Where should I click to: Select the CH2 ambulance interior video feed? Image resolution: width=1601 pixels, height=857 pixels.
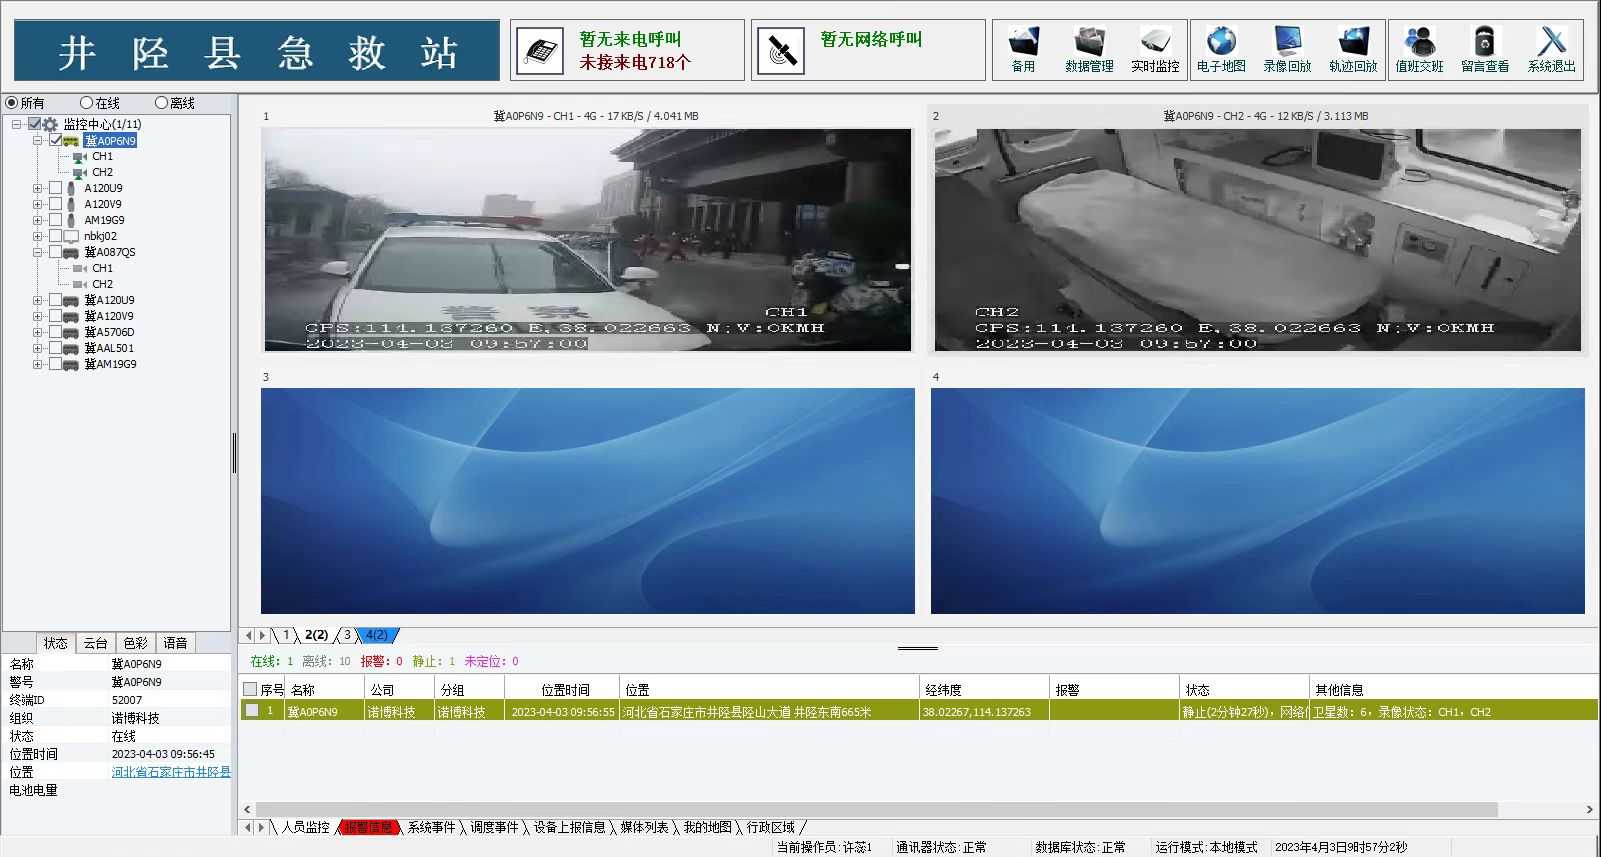click(x=1258, y=239)
